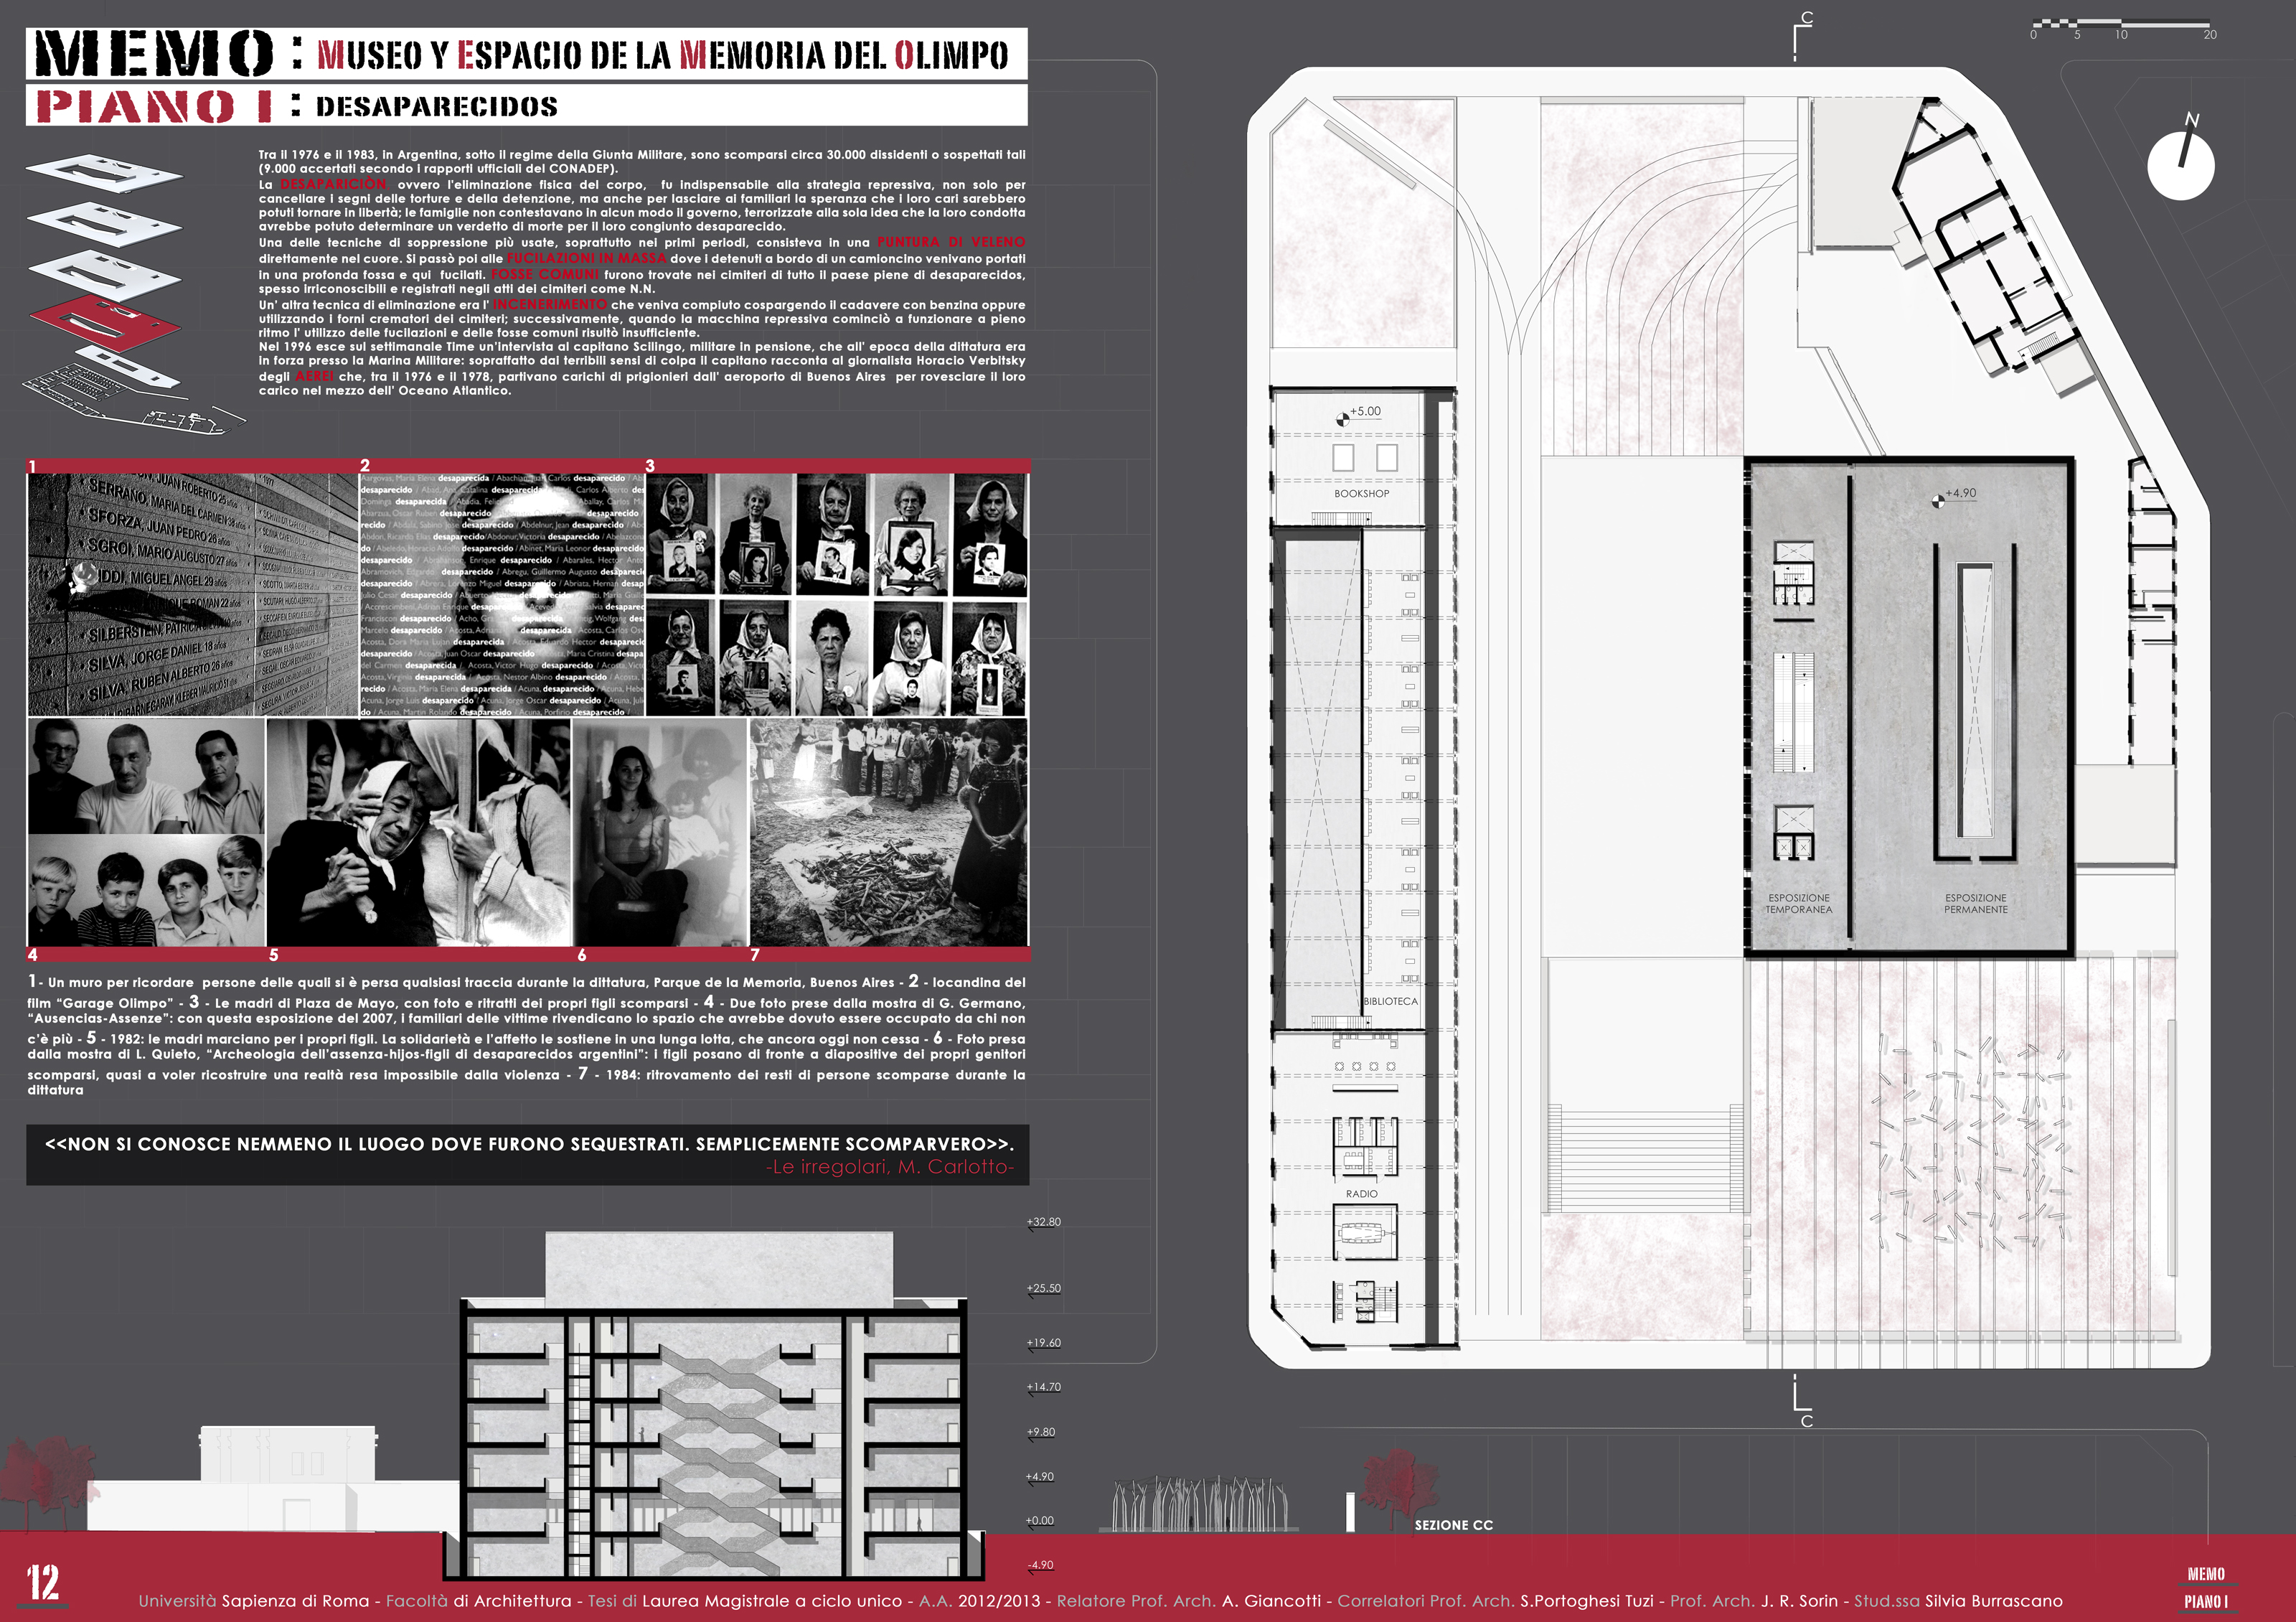Click the red word DESAPARICIÓN in the paragraph
Screen dimensions: 2296x1622
tap(333, 184)
